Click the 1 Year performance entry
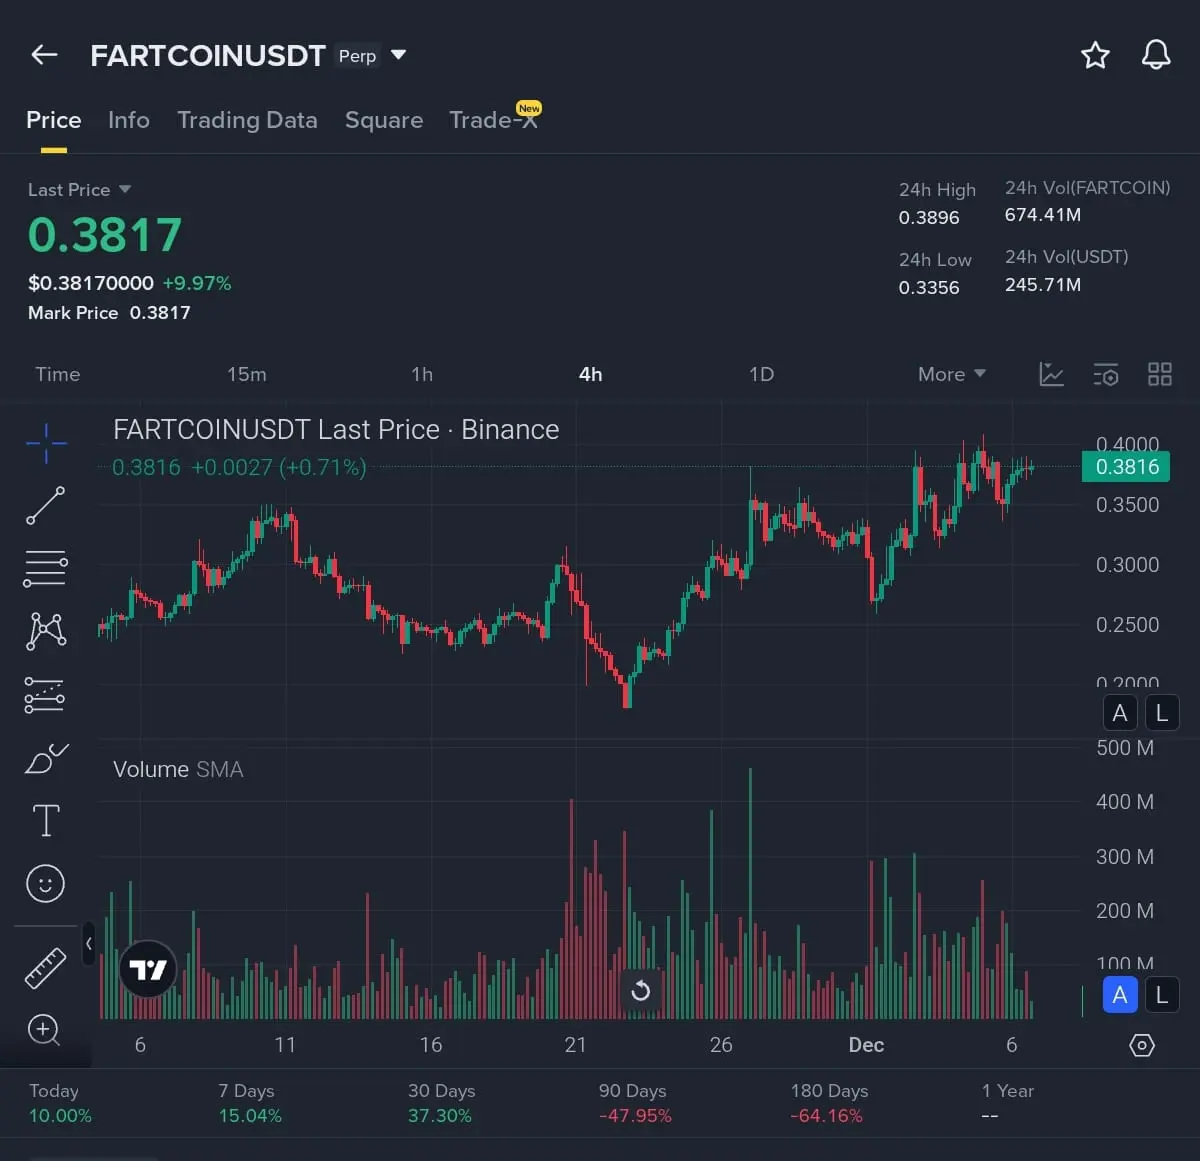Screen dimensions: 1200x1161 (x=1008, y=1103)
